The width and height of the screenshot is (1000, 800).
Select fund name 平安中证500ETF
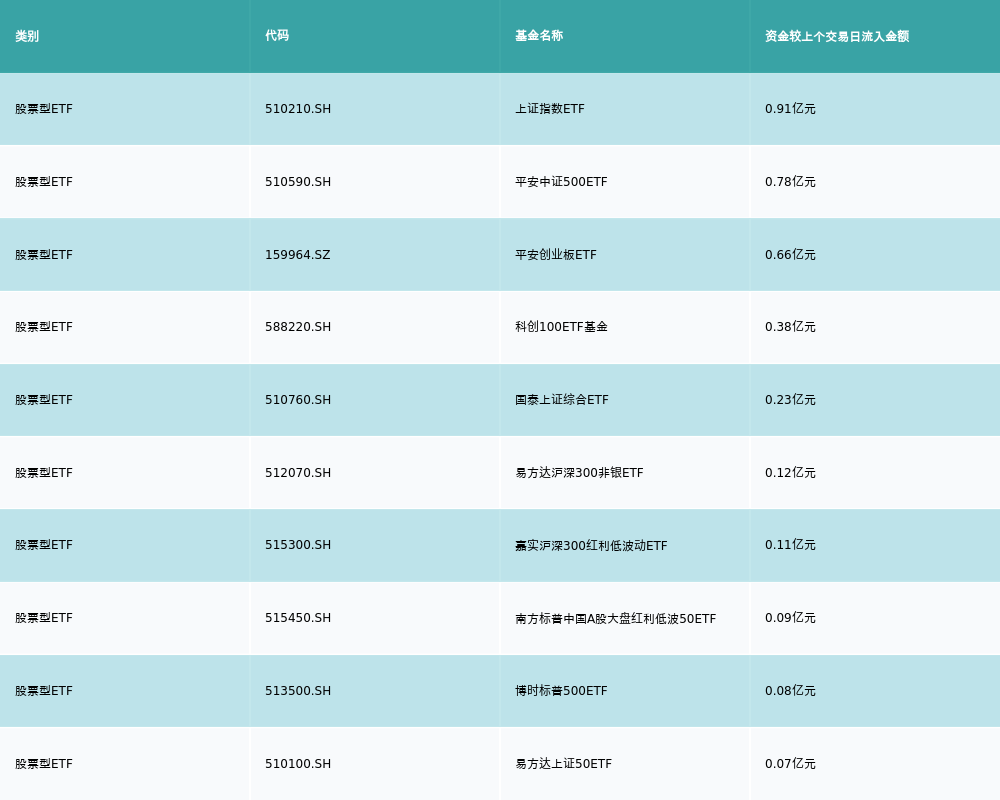(x=561, y=182)
